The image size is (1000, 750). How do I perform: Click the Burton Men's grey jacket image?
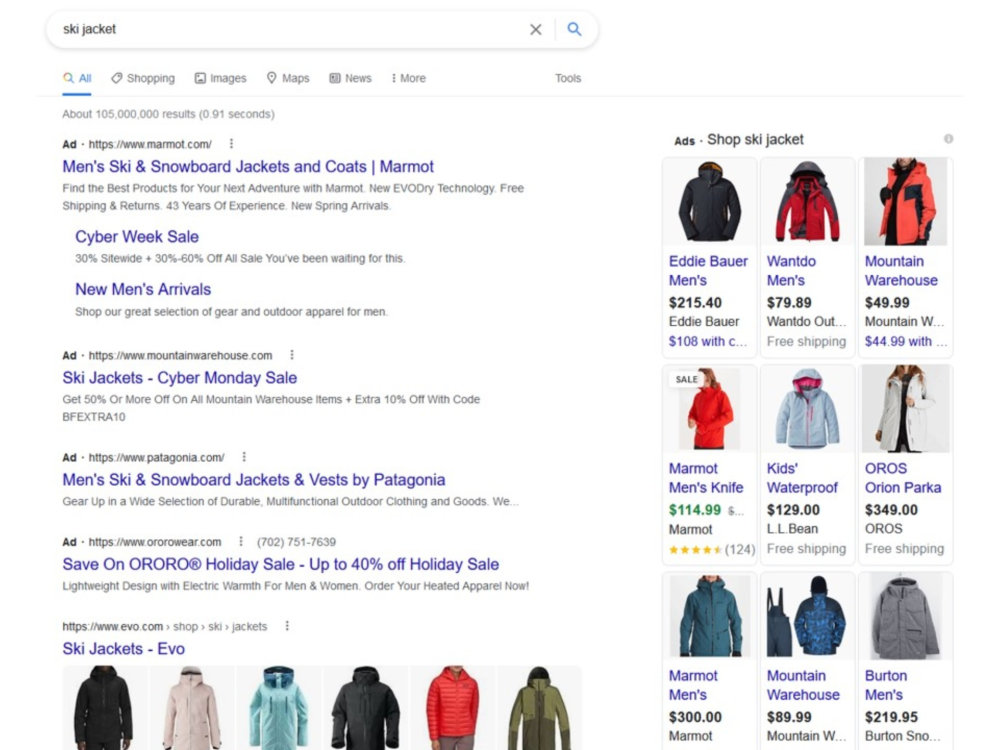tap(906, 616)
